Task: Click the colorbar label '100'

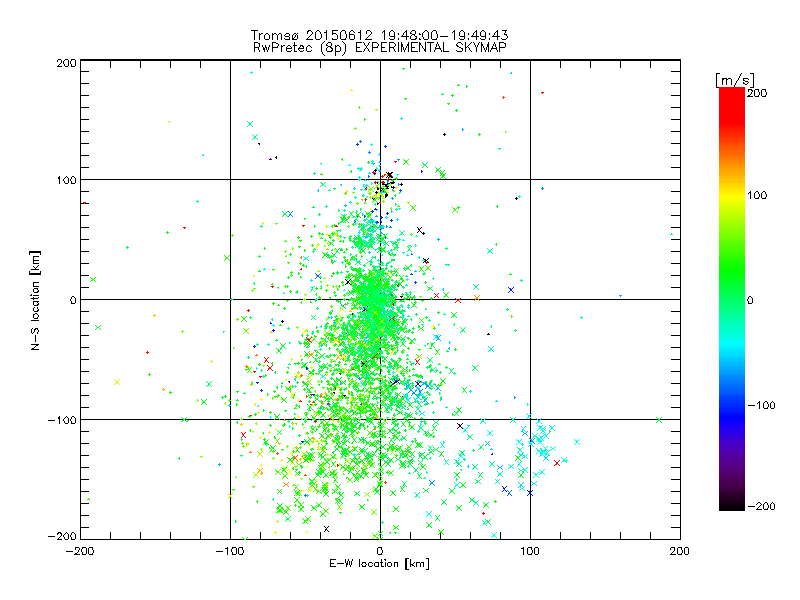Action: (757, 195)
